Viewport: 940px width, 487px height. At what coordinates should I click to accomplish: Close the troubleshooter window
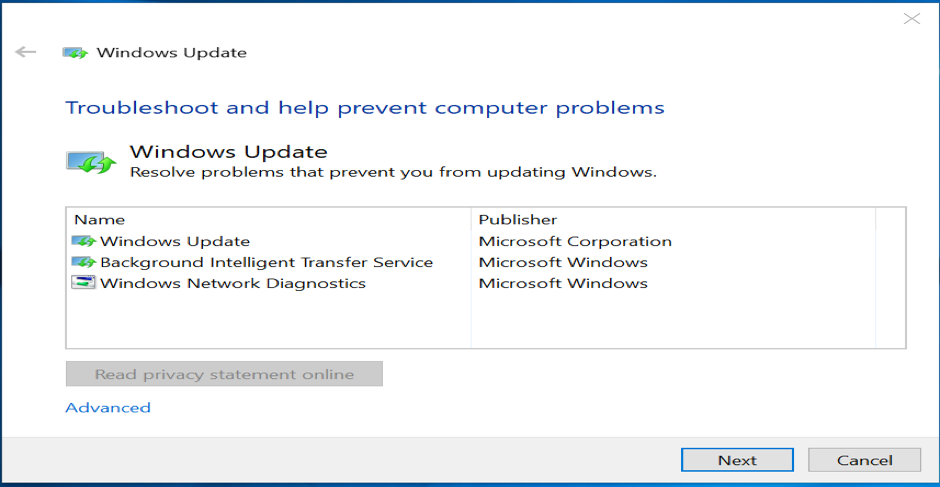911,19
